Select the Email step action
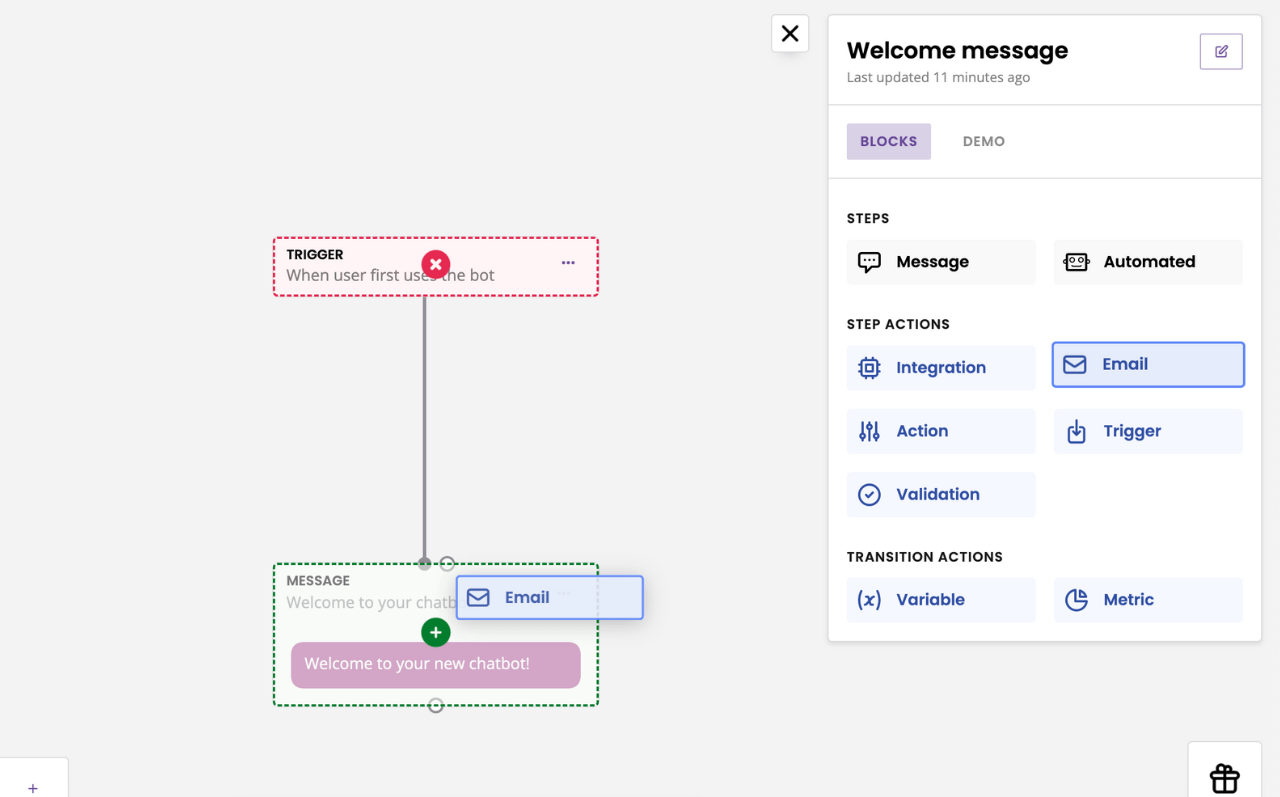The width and height of the screenshot is (1280, 797). pos(1147,364)
